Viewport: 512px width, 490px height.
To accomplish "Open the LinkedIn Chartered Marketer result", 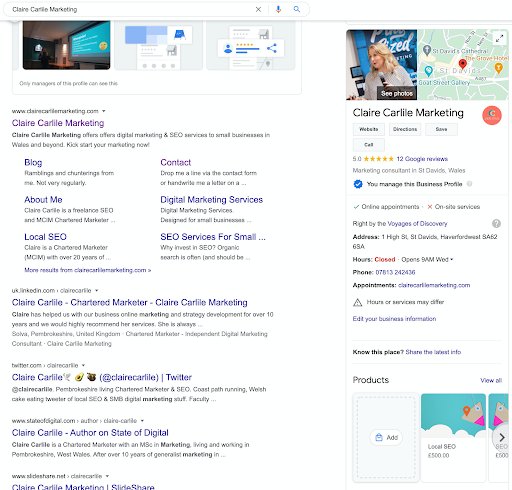I will (130, 302).
